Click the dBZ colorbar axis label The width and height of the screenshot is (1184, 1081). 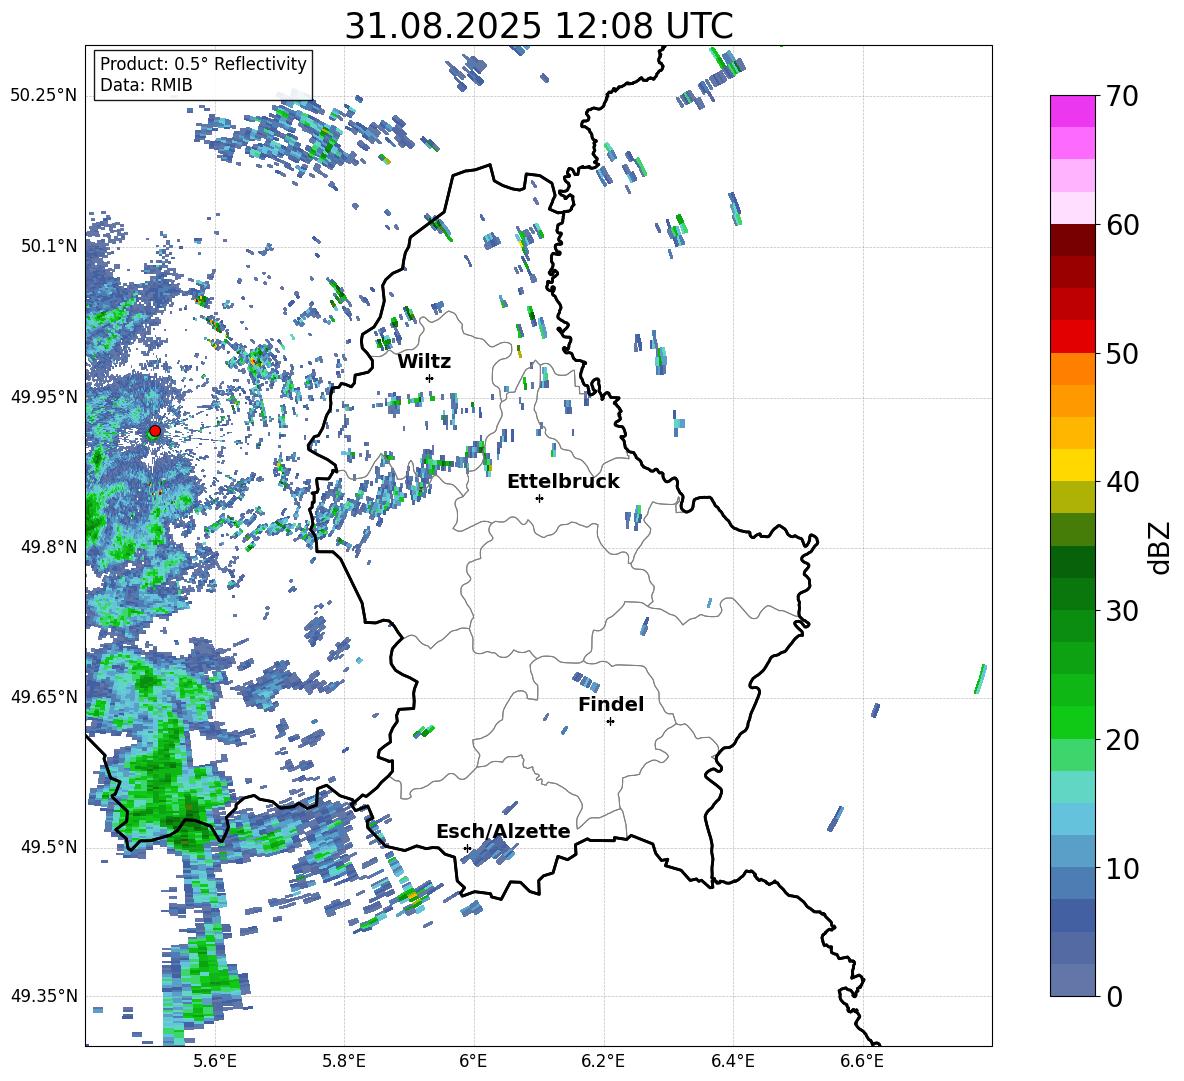(x=1161, y=547)
